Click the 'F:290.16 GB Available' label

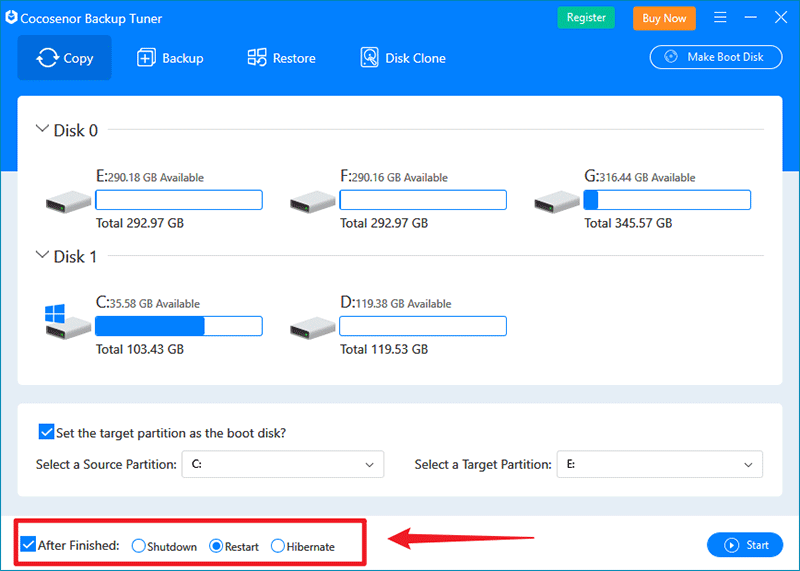pyautogui.click(x=394, y=177)
